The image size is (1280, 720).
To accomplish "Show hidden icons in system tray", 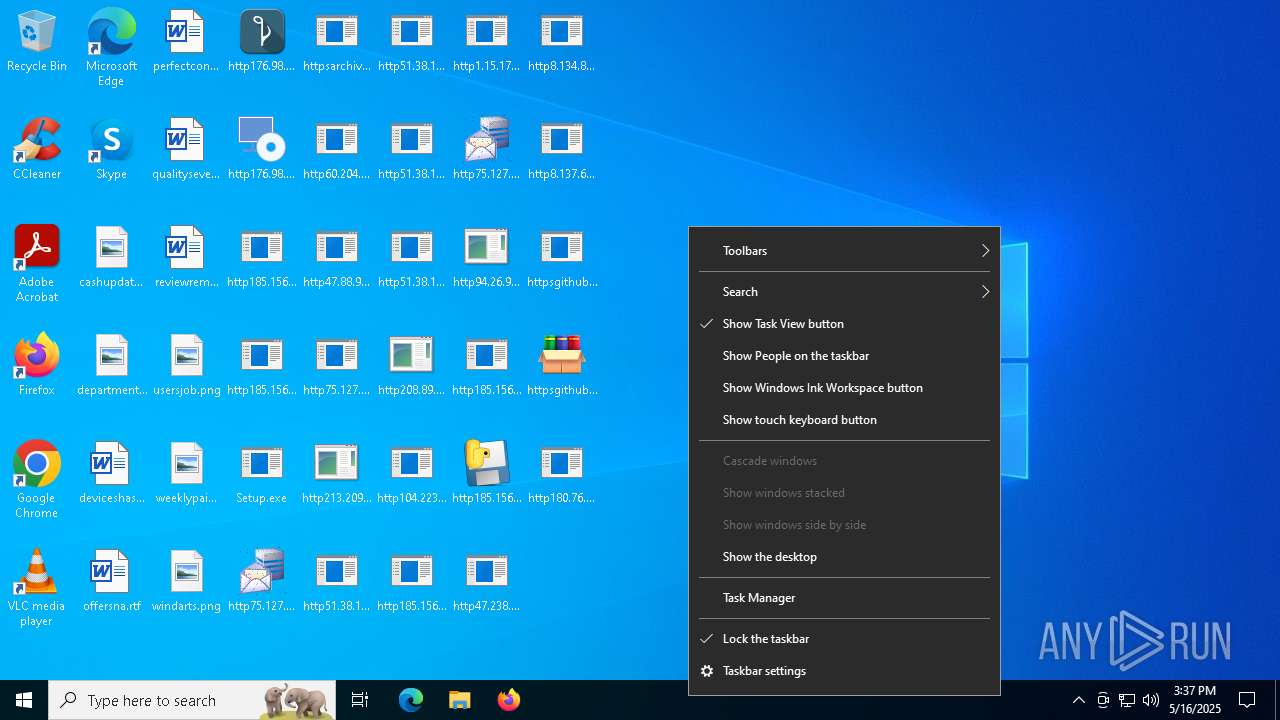I will 1078,700.
